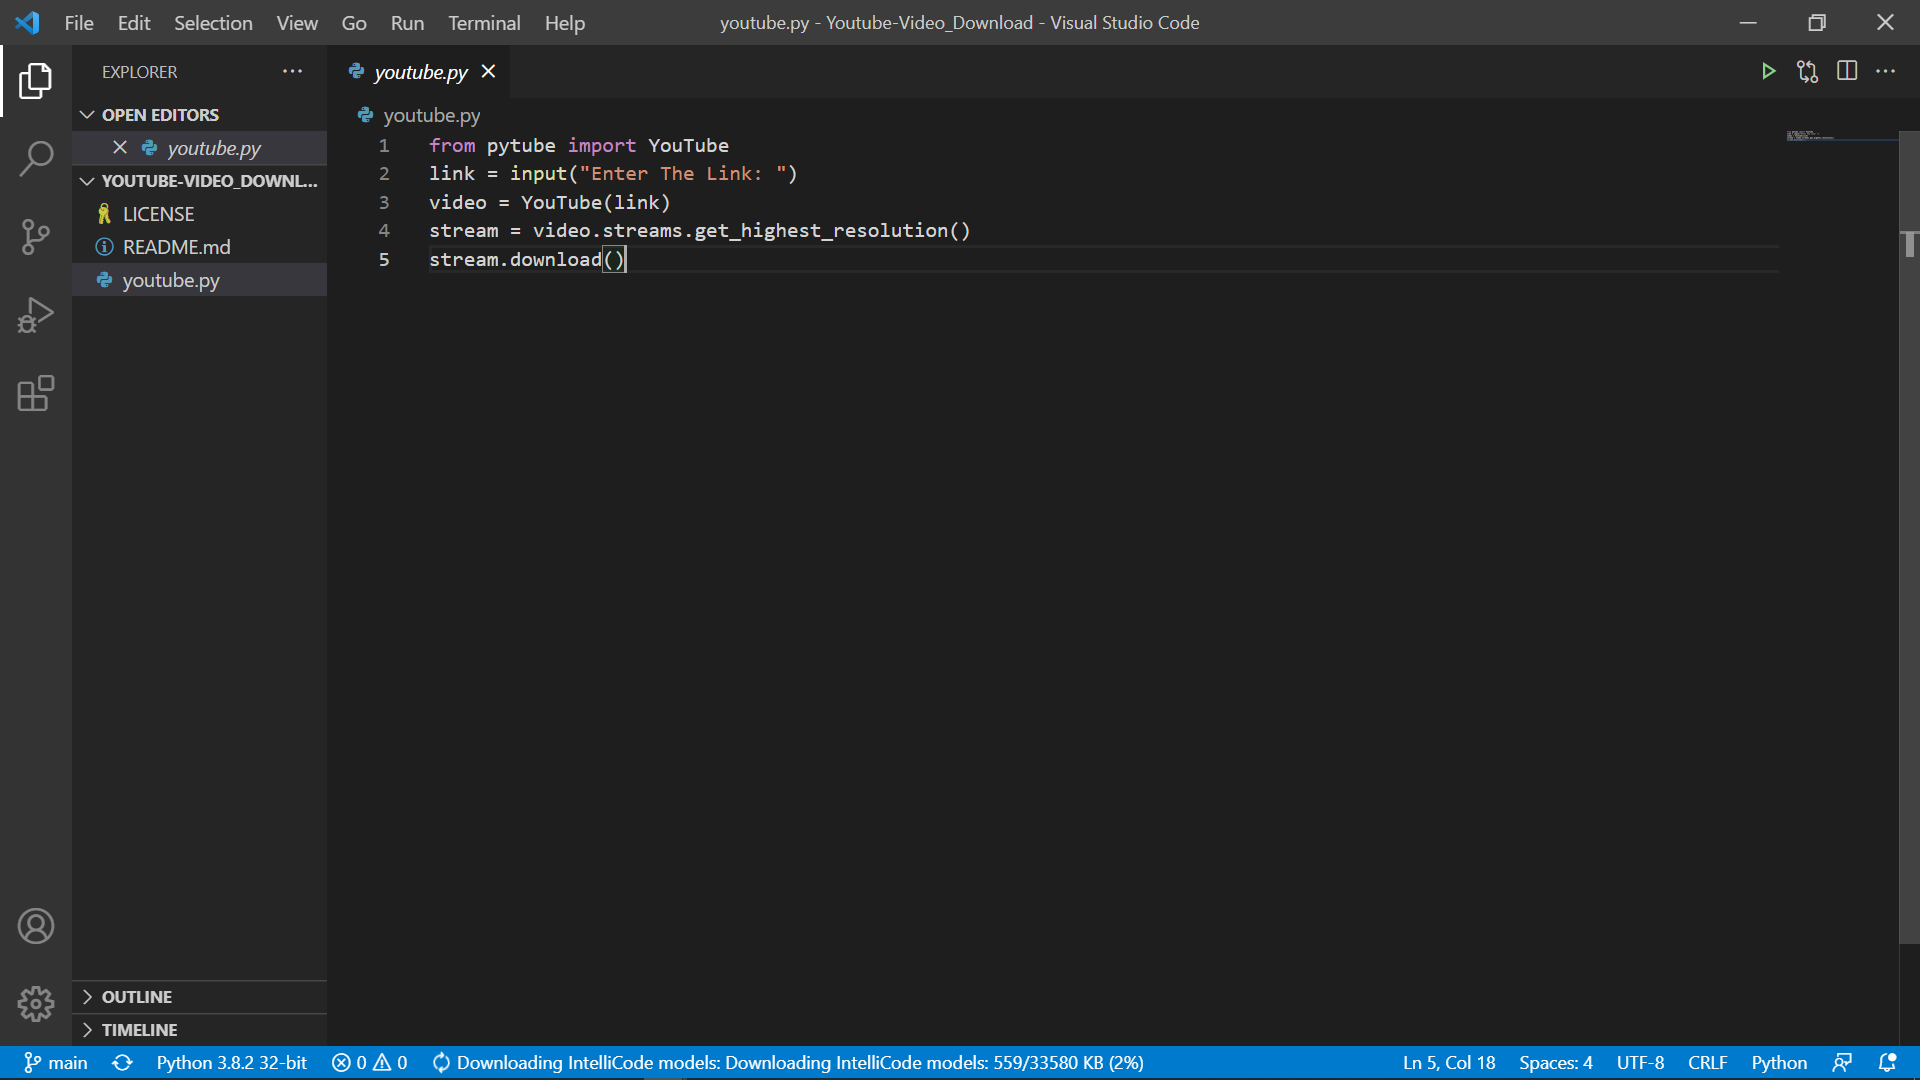Open the View menu
This screenshot has width=1920, height=1080.
297,22
